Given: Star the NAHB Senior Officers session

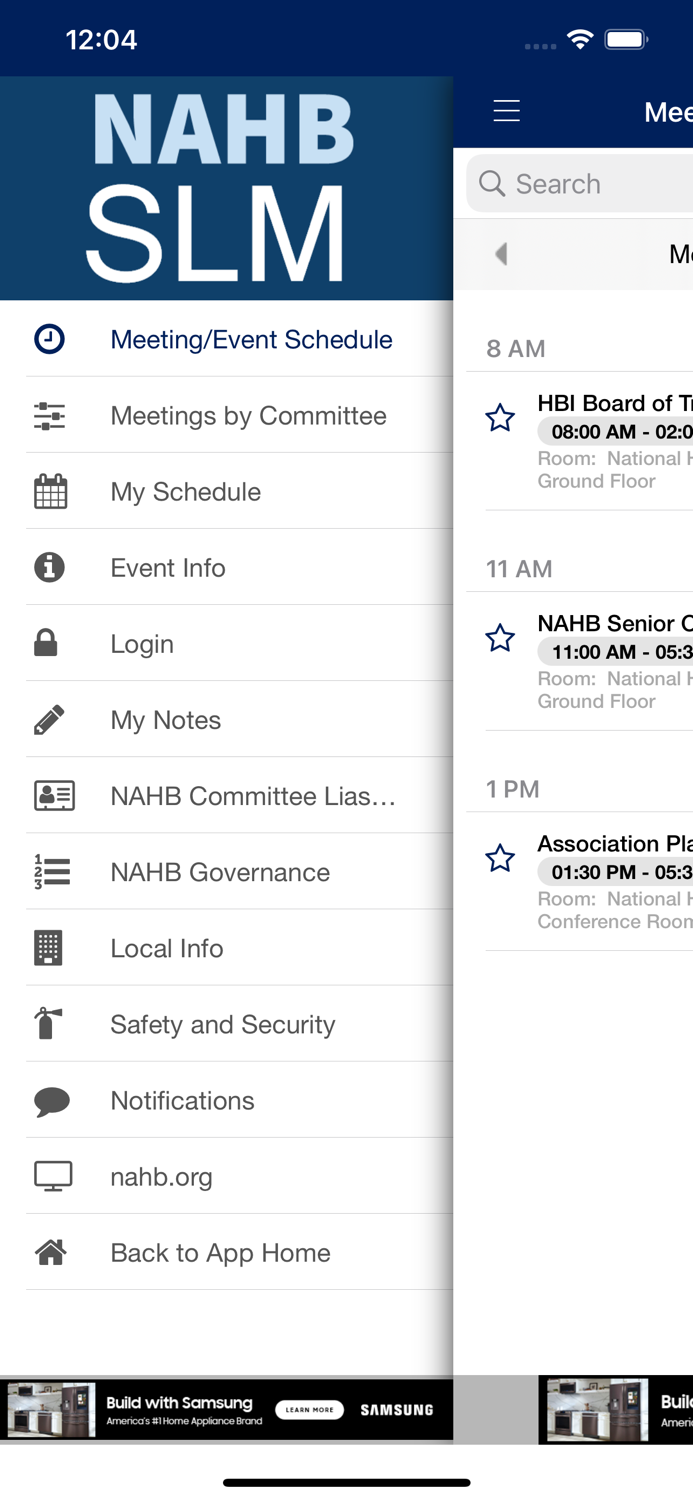Looking at the screenshot, I should click(x=500, y=638).
